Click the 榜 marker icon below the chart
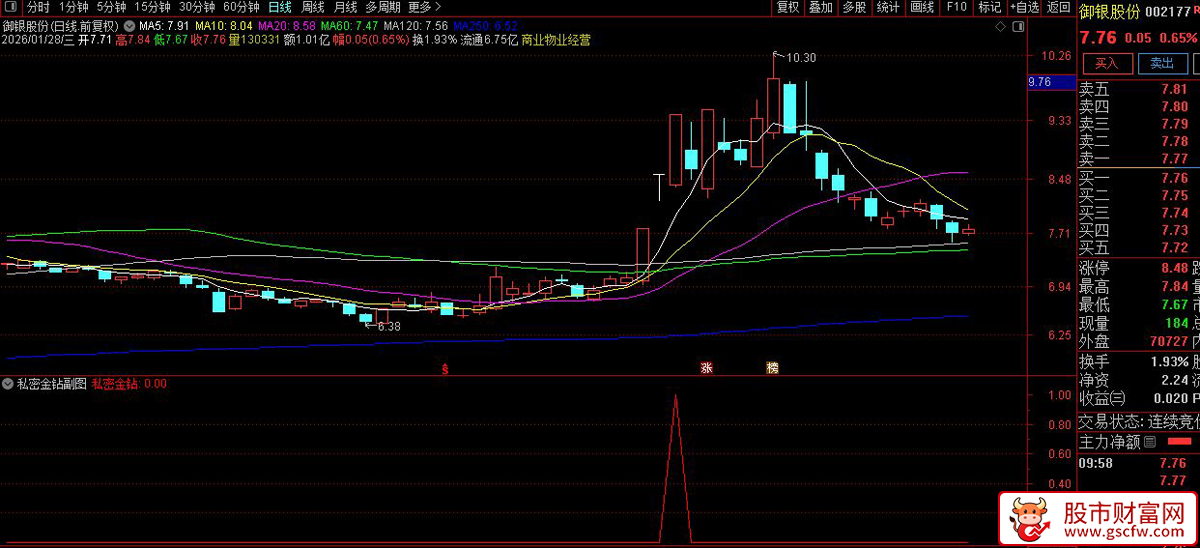The height and width of the screenshot is (548, 1200). [x=771, y=368]
